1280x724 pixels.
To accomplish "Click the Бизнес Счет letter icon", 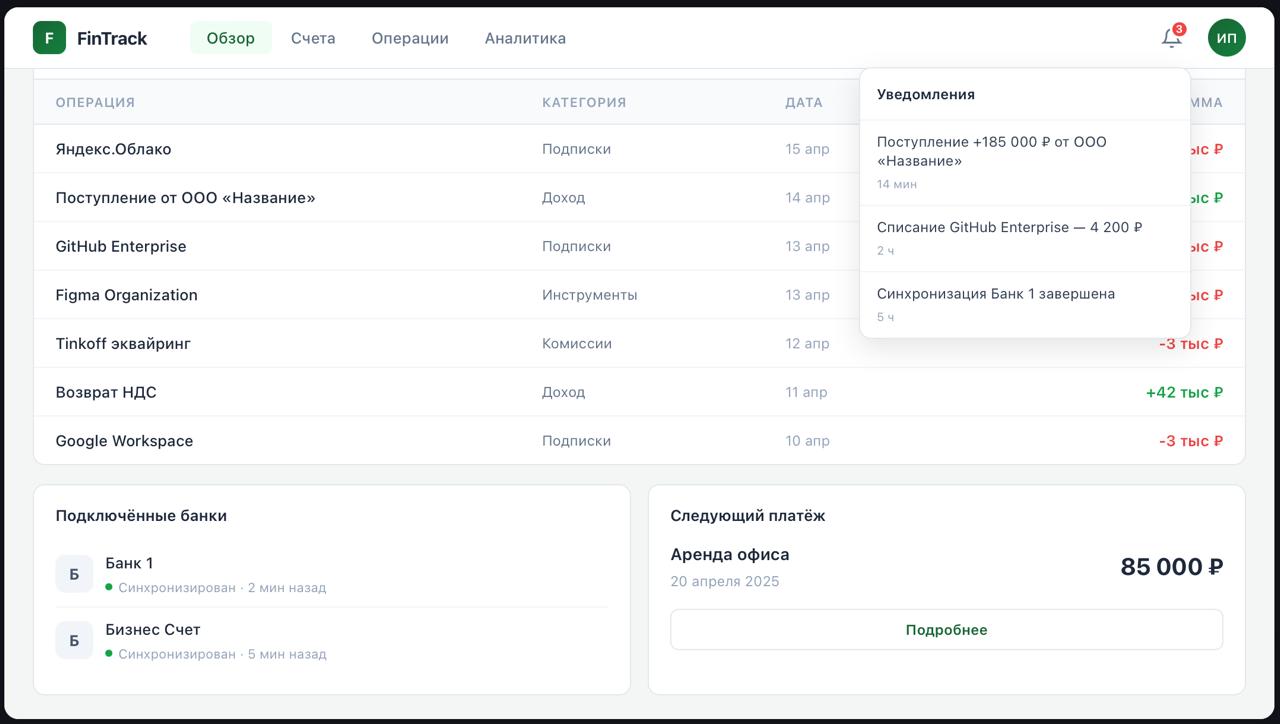I will point(74,640).
